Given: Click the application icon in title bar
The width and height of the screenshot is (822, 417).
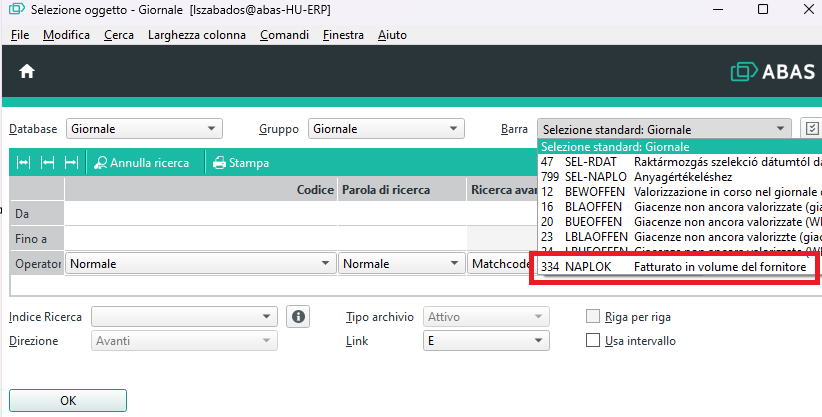Looking at the screenshot, I should coord(16,9).
